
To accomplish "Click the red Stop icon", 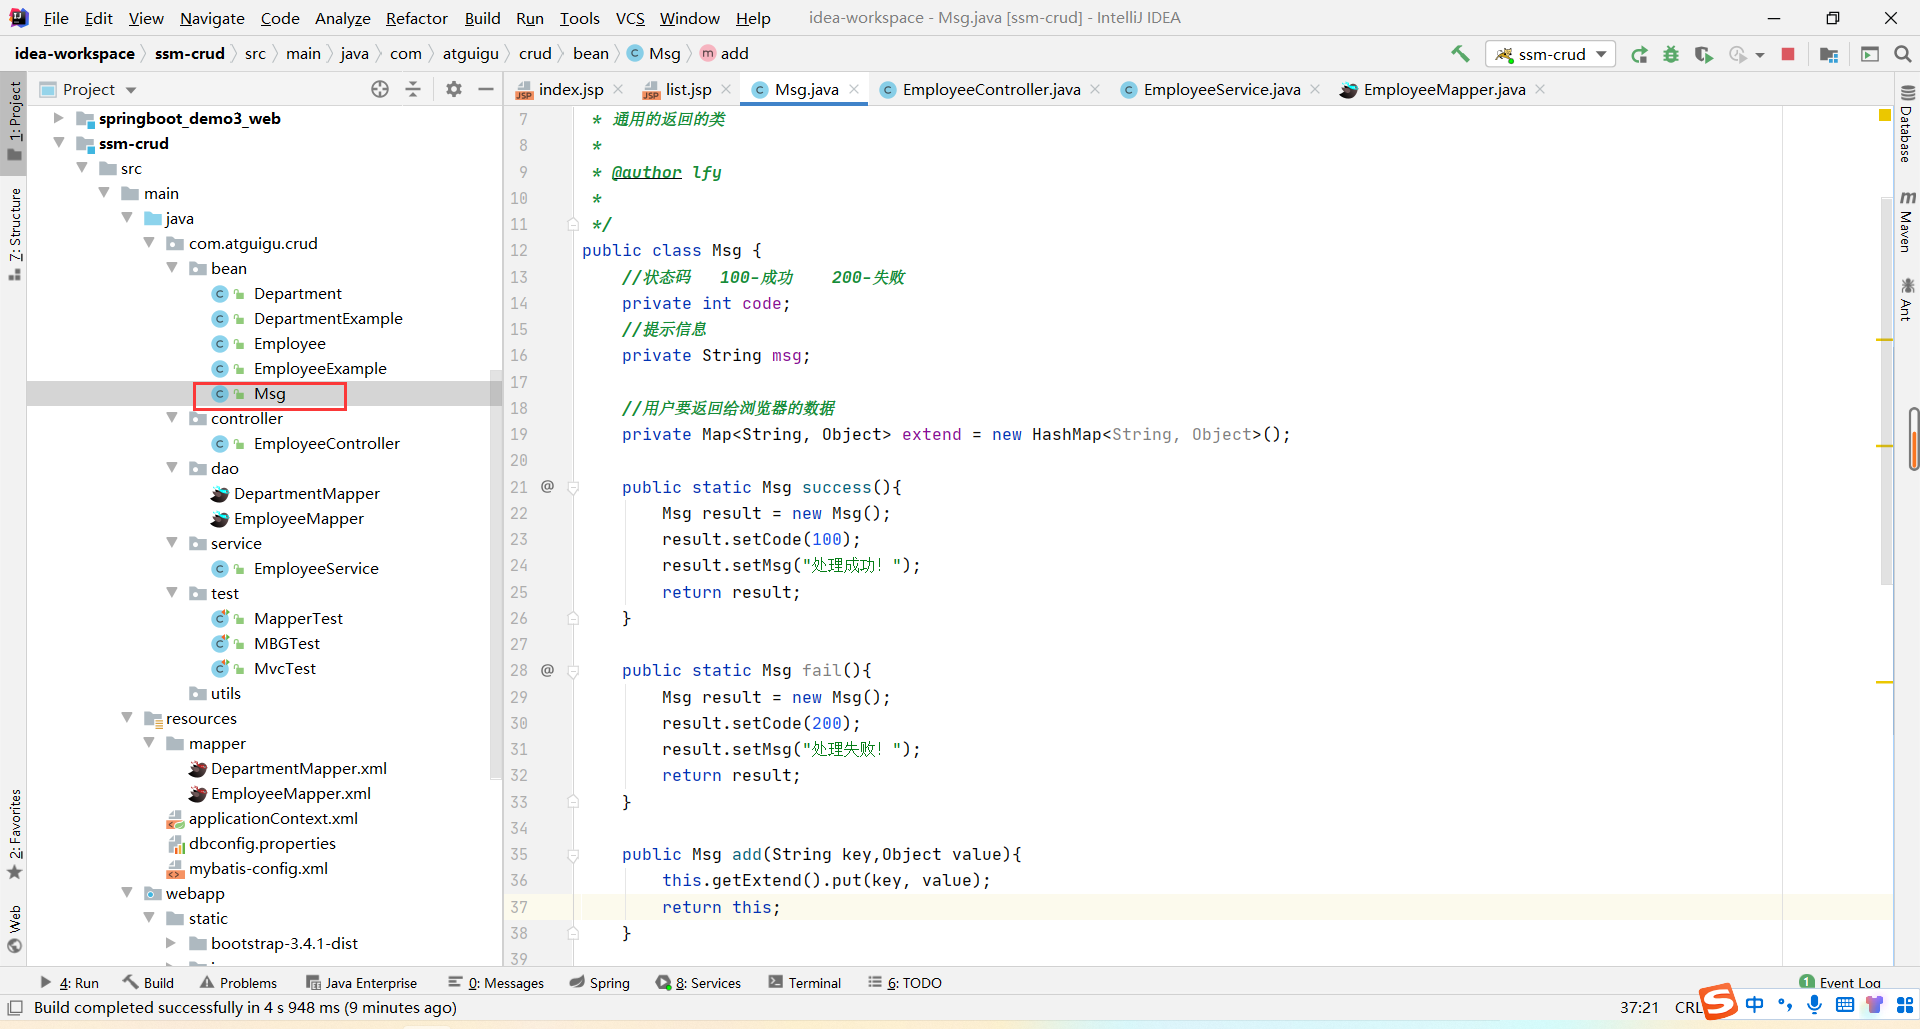I will (x=1788, y=54).
